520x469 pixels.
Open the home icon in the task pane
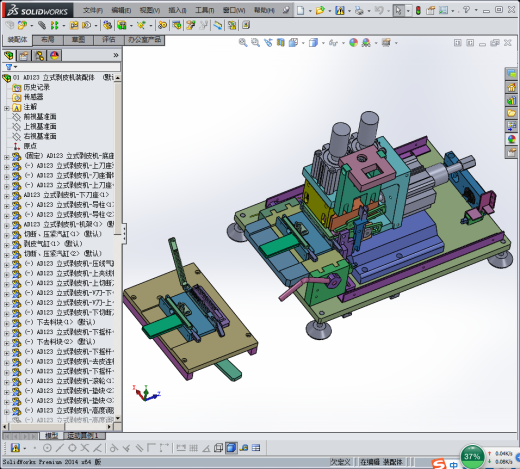coord(511,87)
